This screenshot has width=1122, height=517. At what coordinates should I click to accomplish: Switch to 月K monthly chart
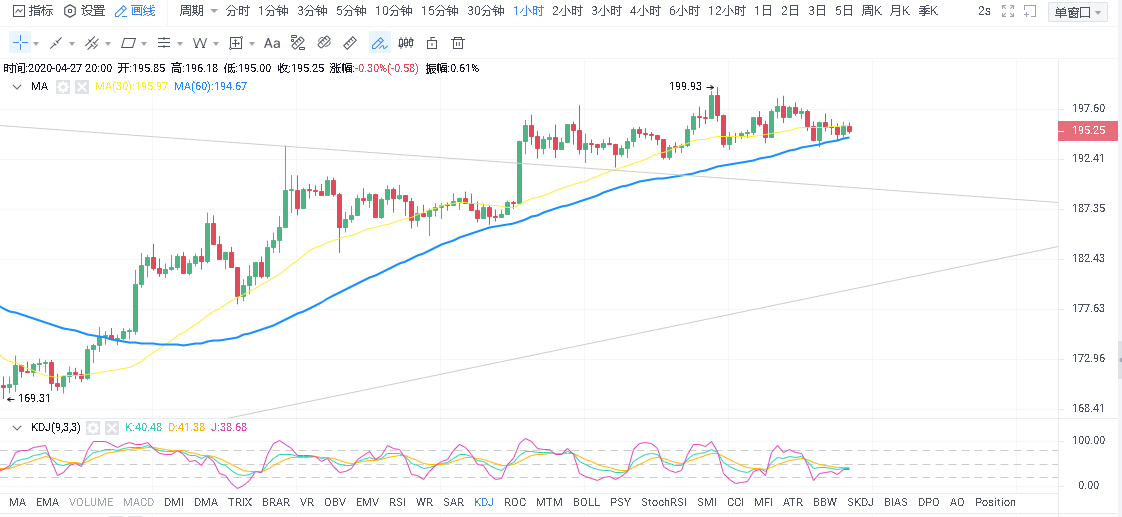pos(899,11)
